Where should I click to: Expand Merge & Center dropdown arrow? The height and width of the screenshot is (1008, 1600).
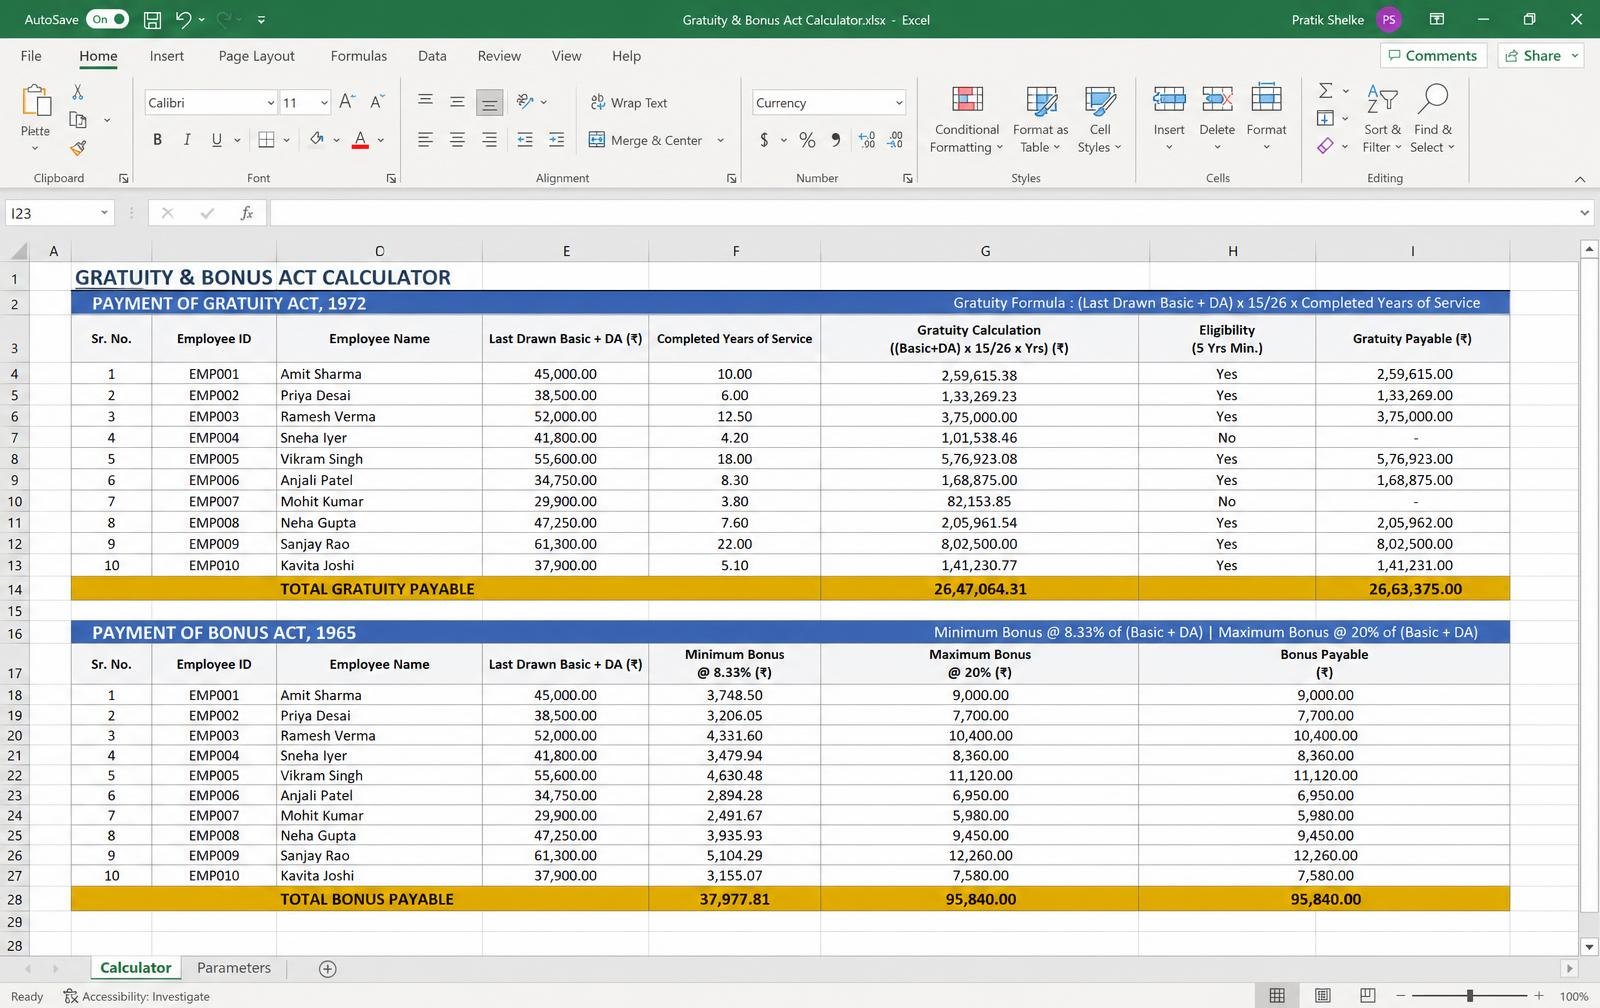coord(720,140)
